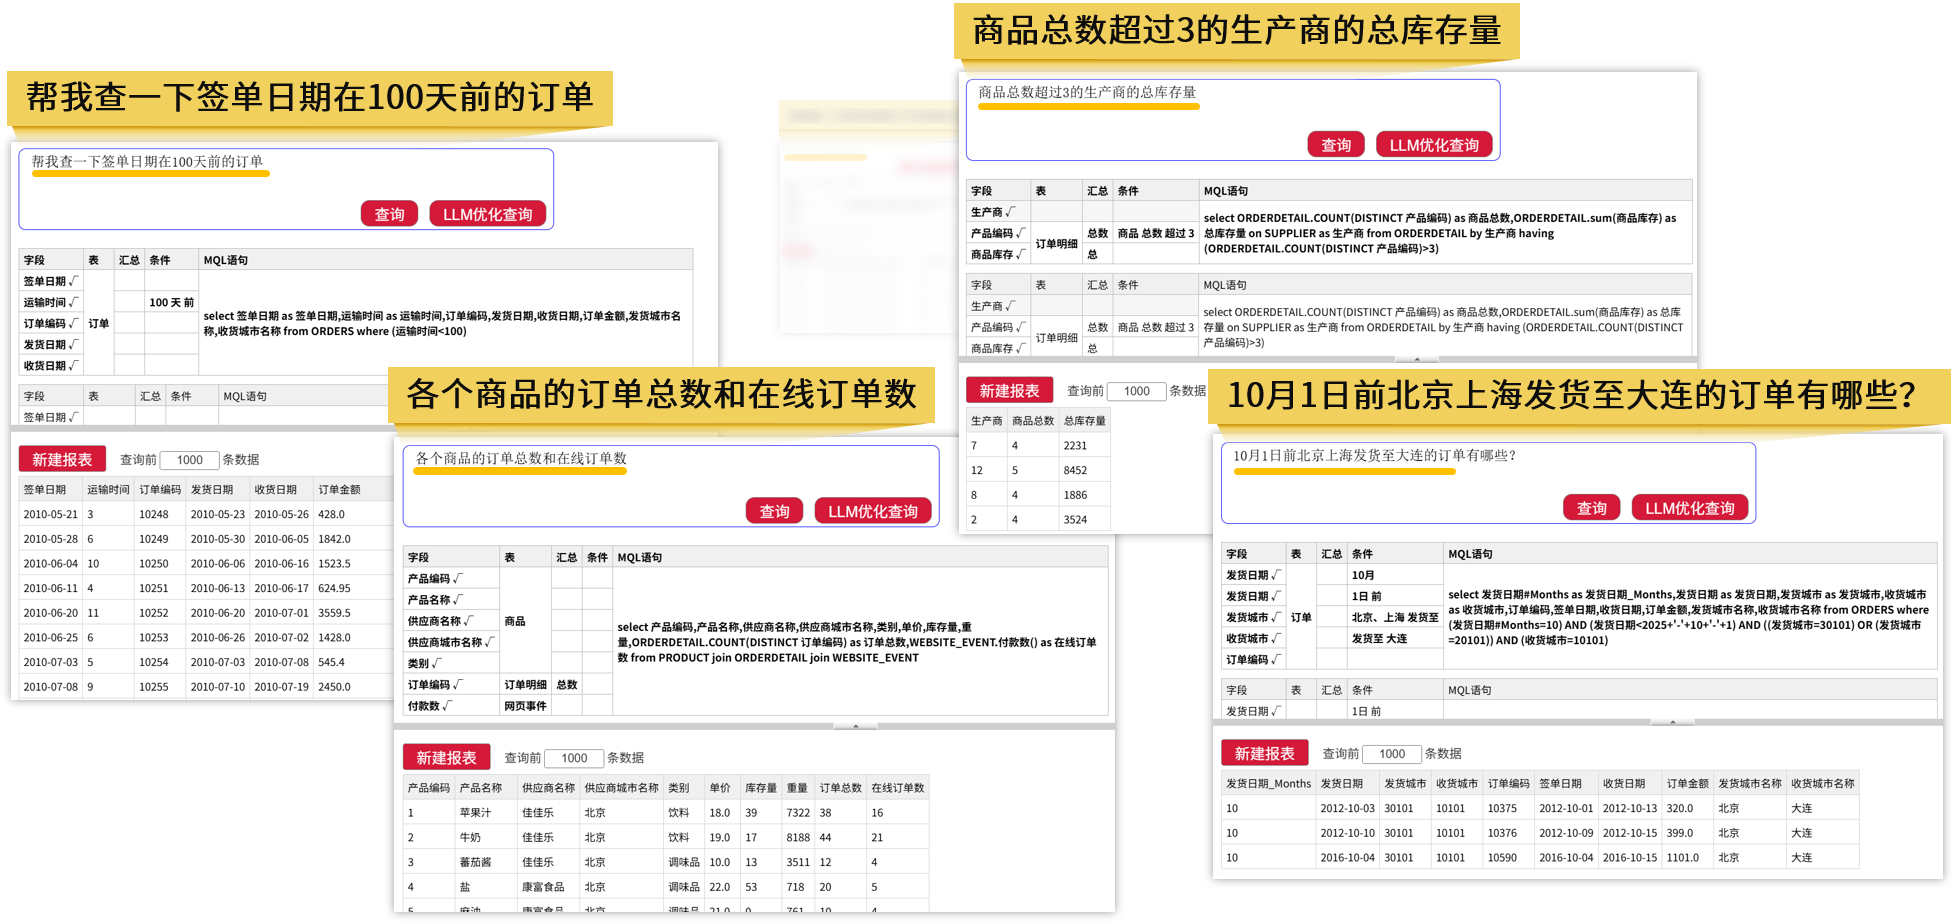Collapse the panel above the 产品编码 results table
The image size is (1954, 923).
coord(855,726)
